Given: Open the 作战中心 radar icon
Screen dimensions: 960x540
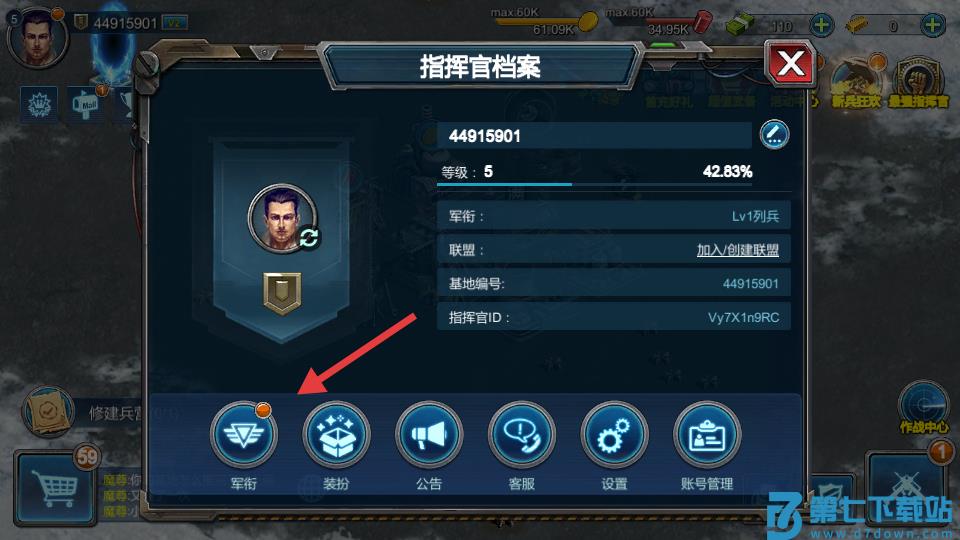Looking at the screenshot, I should coord(924,406).
